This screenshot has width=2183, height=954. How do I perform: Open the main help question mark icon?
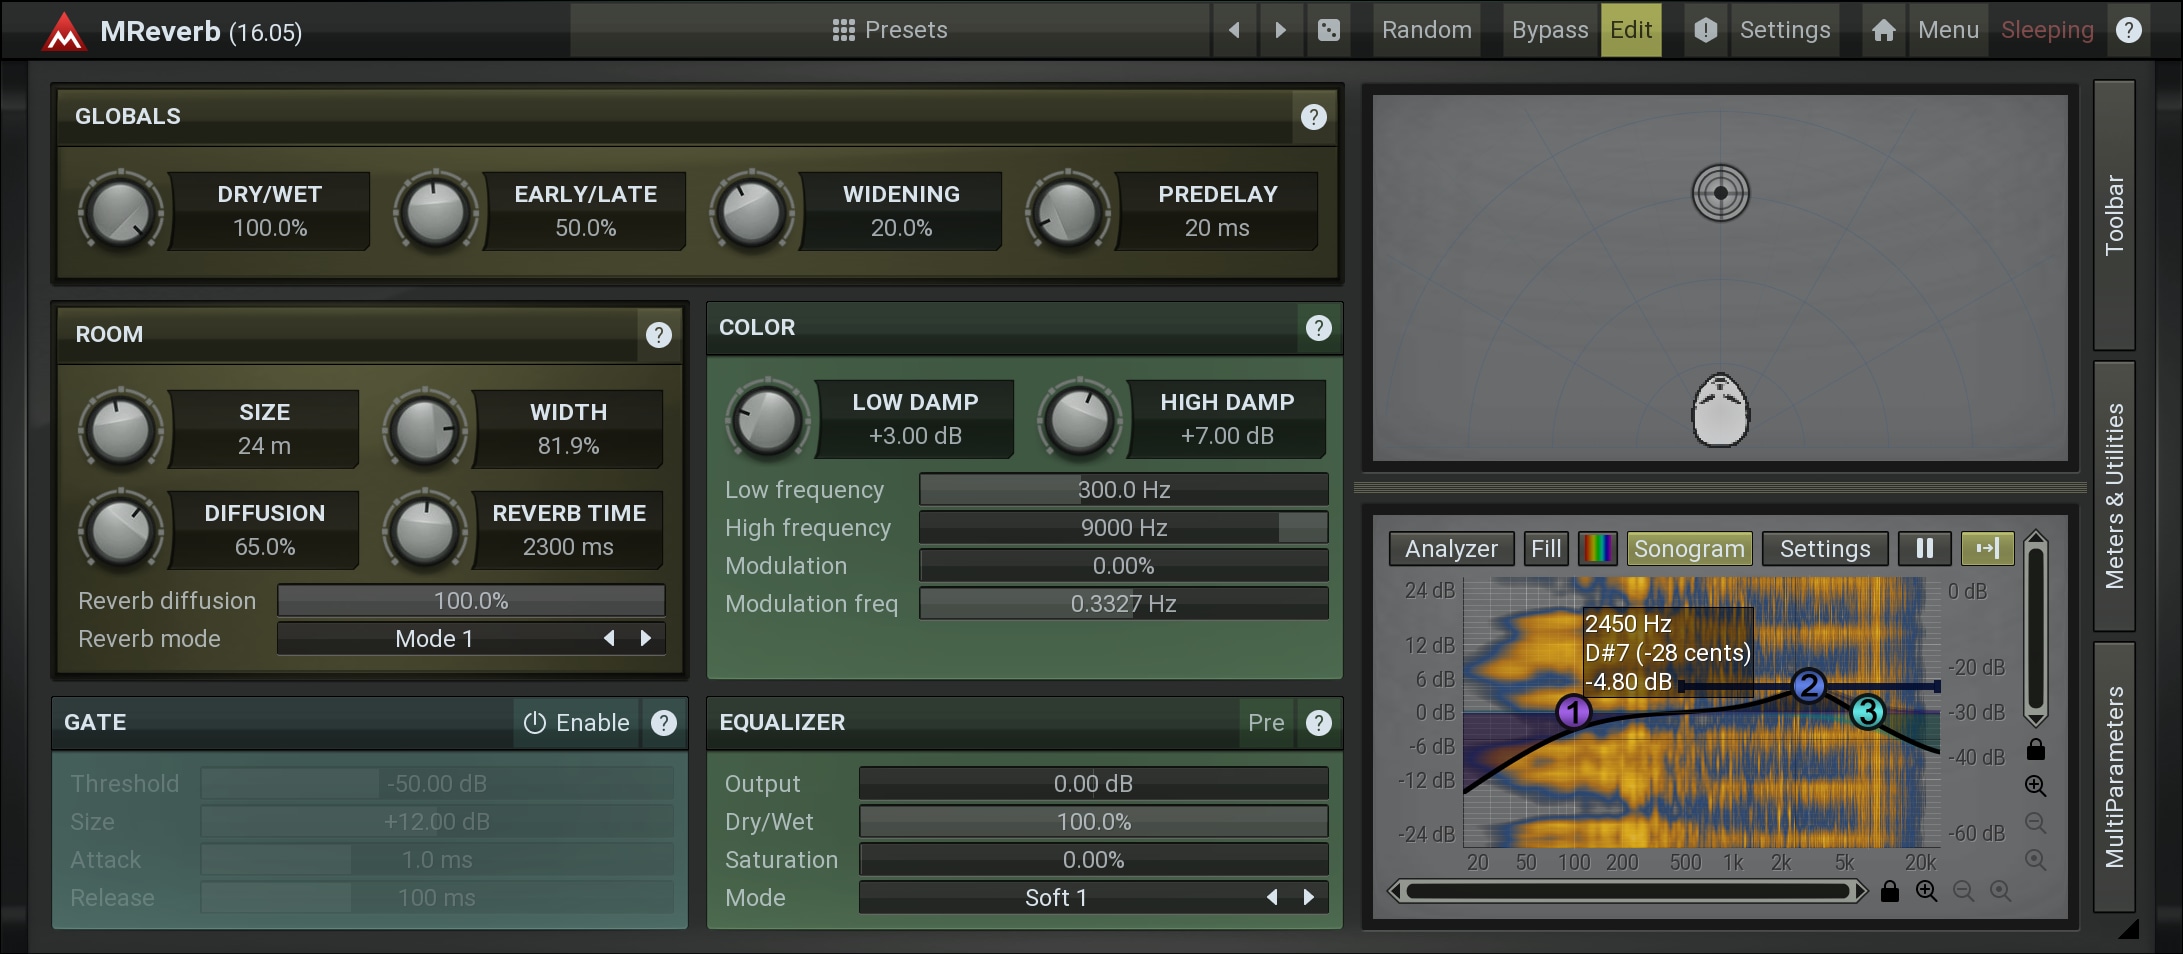pos(2129,30)
